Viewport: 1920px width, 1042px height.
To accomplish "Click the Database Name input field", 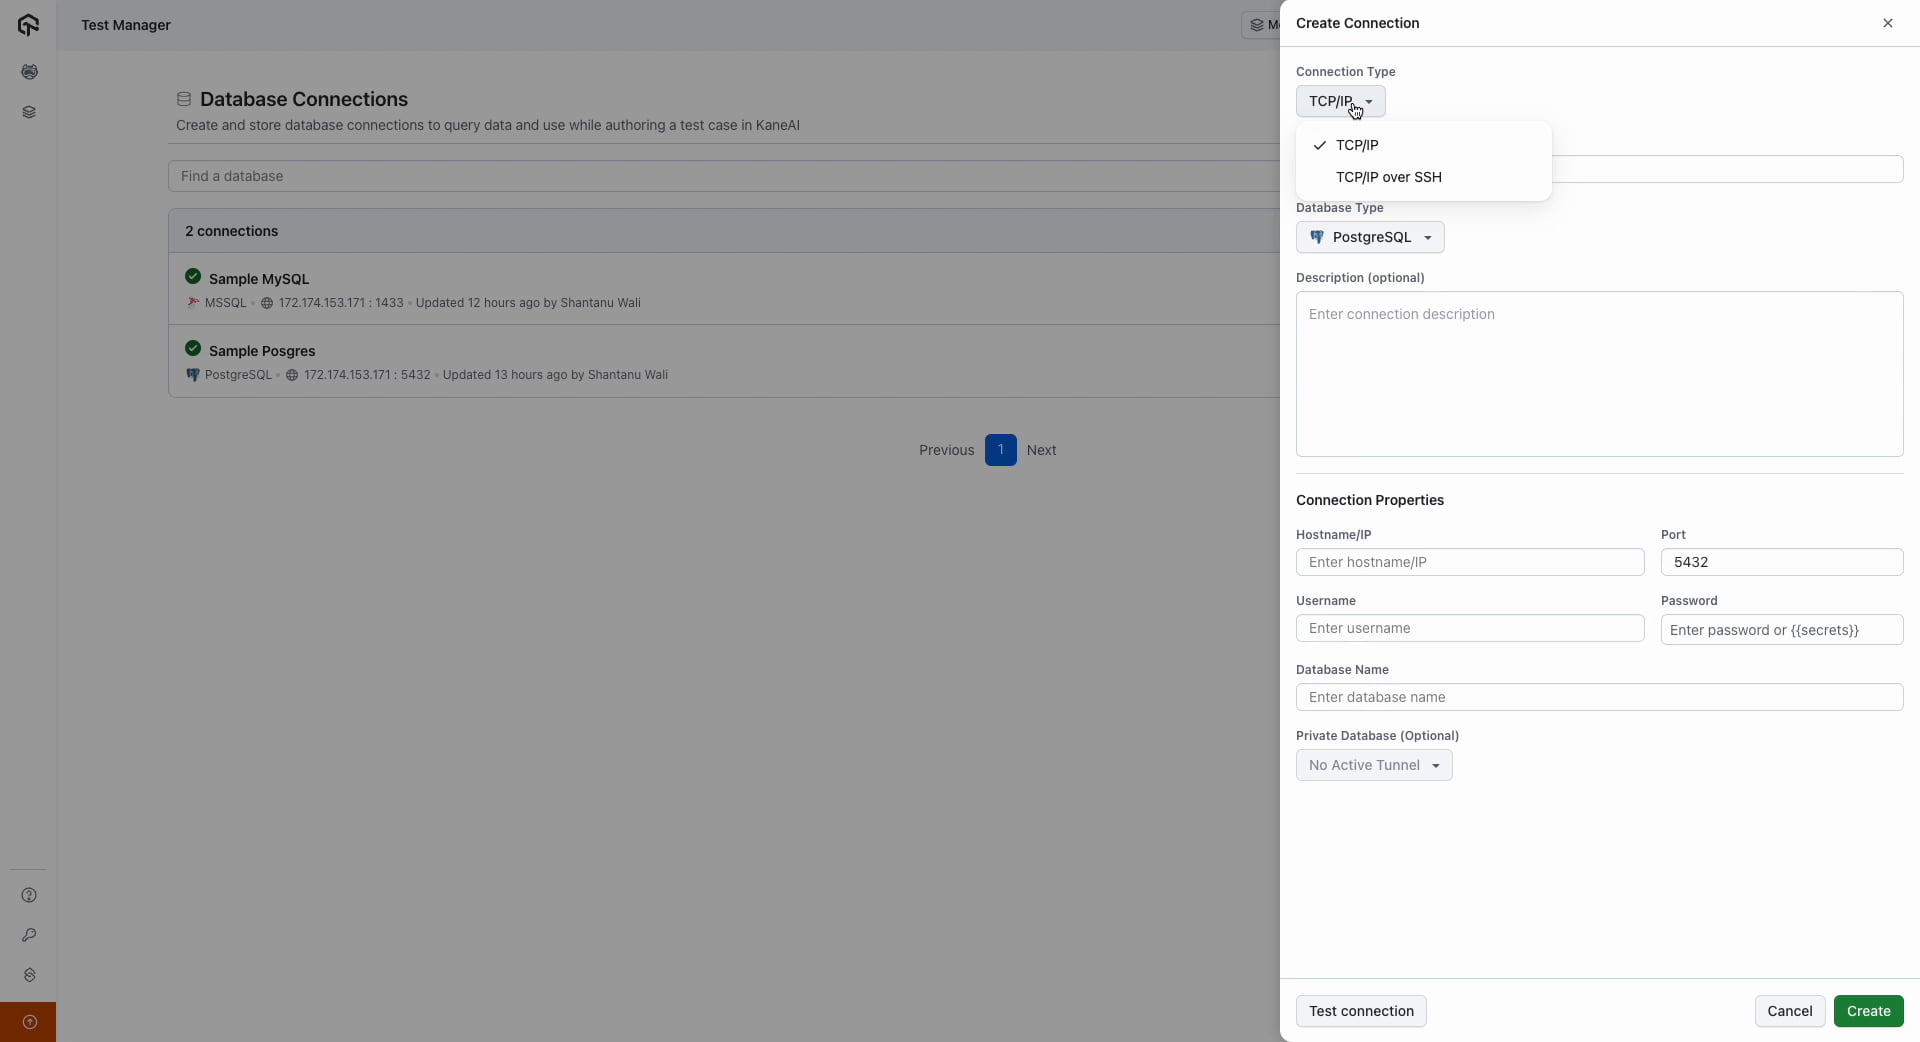I will pos(1599,697).
